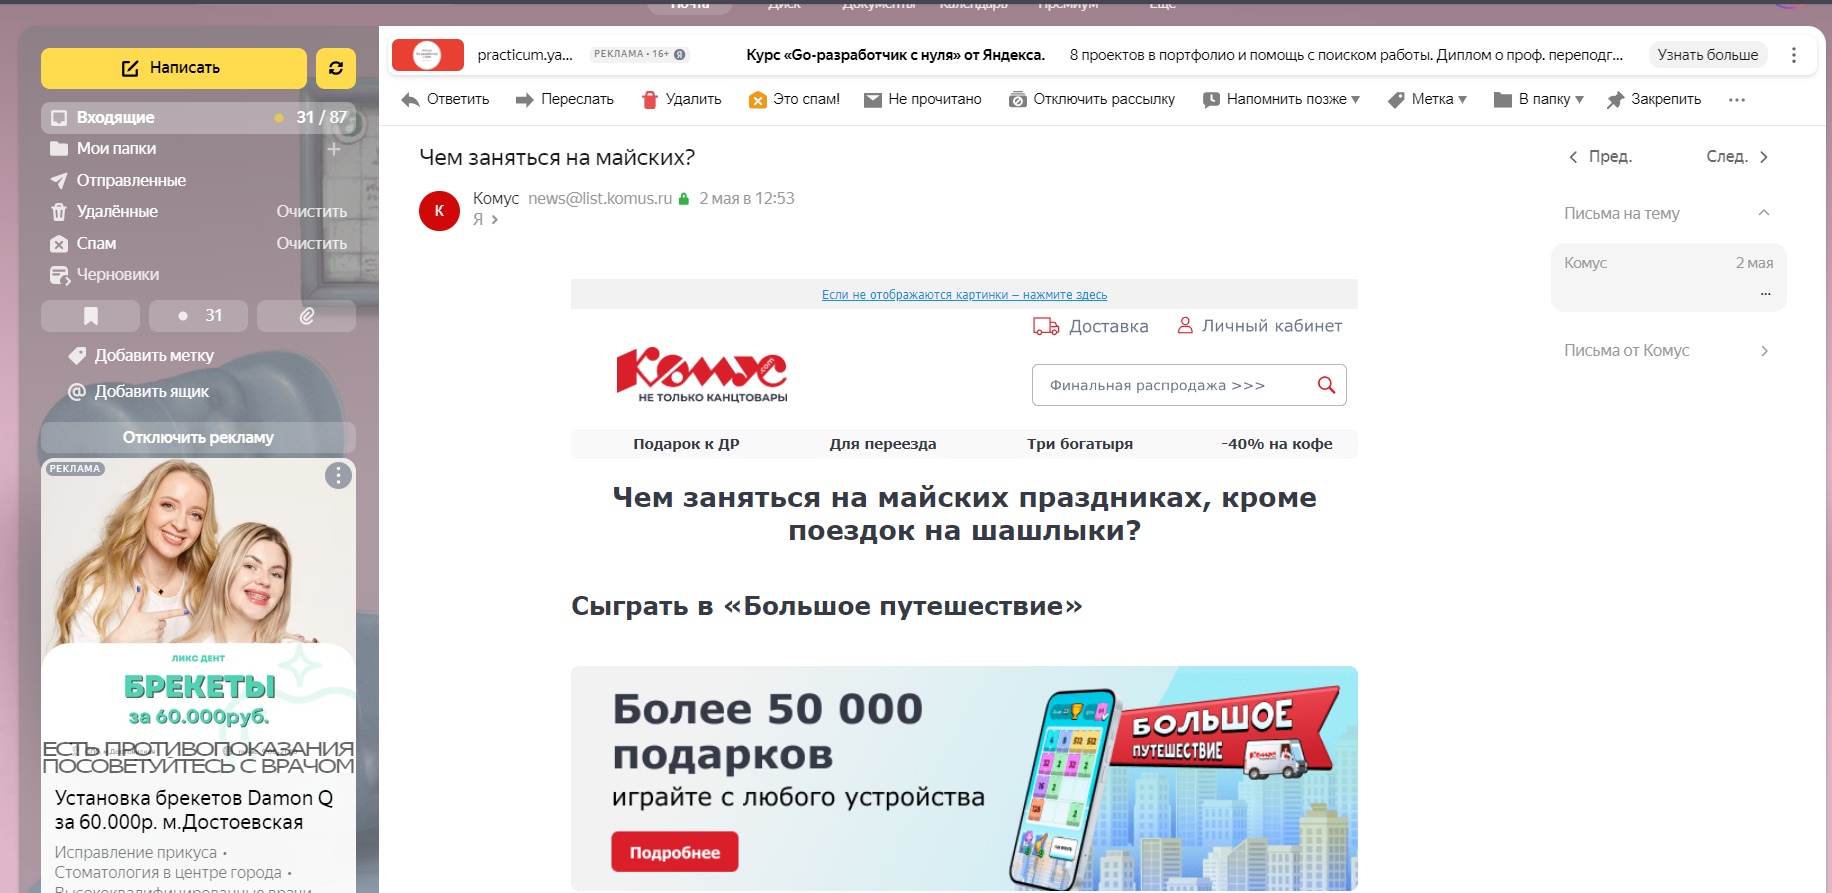
Task: Delete the message with Удалить
Action: point(681,99)
